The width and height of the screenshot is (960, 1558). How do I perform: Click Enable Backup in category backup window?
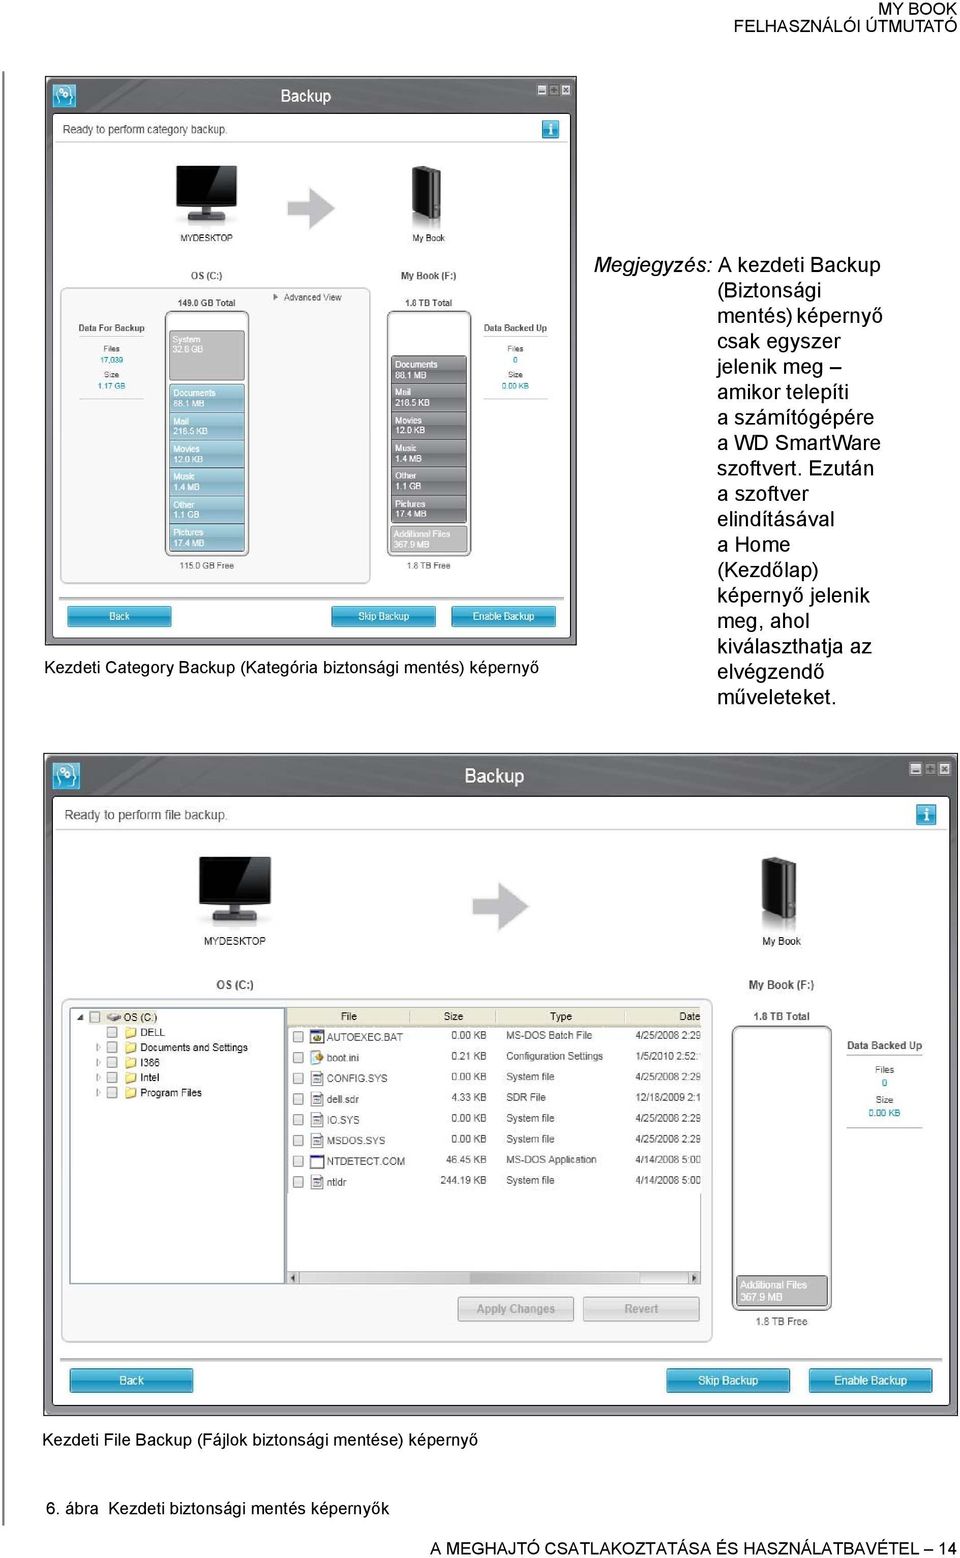tap(503, 616)
